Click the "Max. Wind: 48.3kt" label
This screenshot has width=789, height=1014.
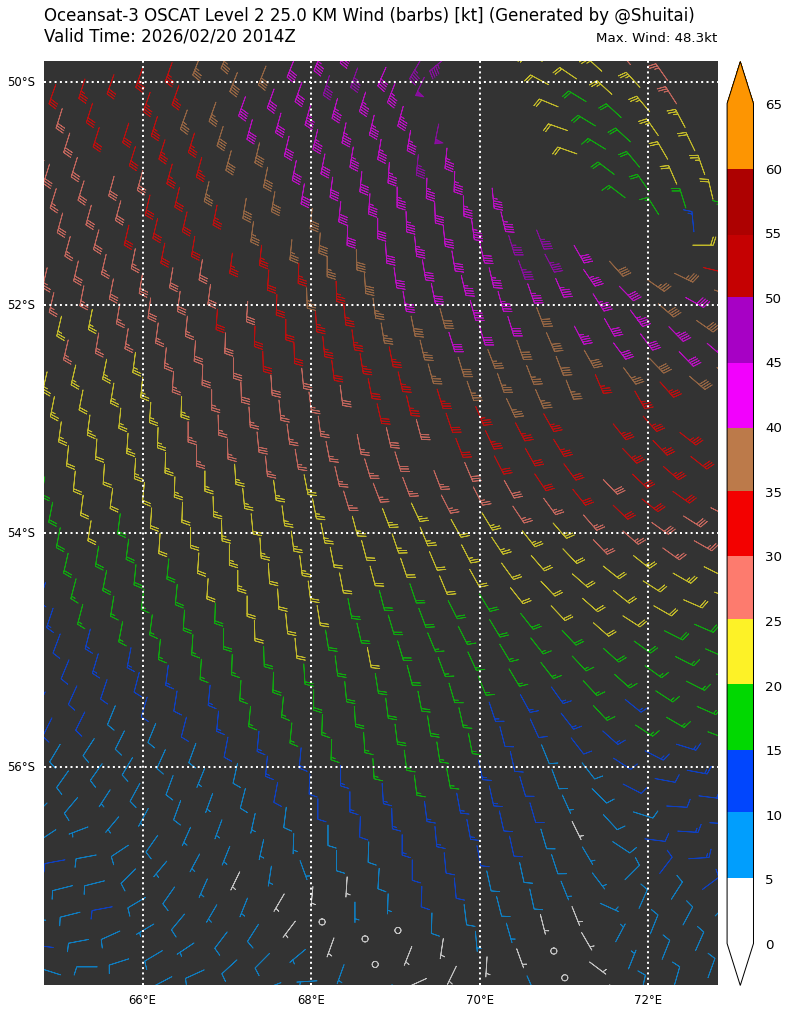pyautogui.click(x=656, y=38)
